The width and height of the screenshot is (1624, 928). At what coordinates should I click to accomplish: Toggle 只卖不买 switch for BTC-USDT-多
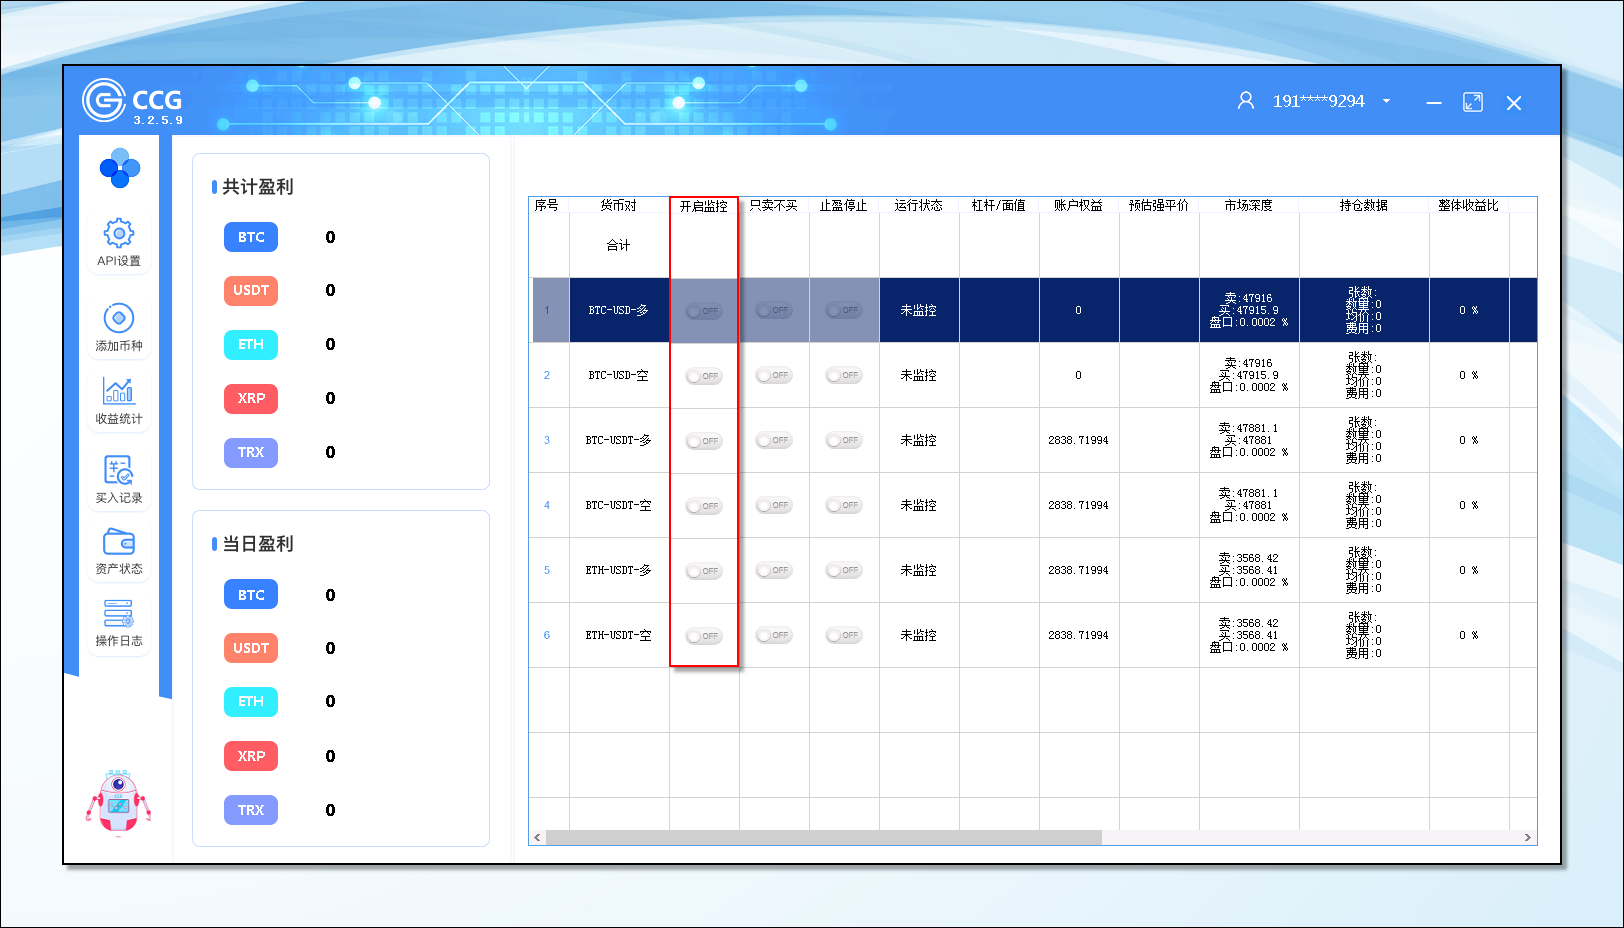tap(774, 440)
